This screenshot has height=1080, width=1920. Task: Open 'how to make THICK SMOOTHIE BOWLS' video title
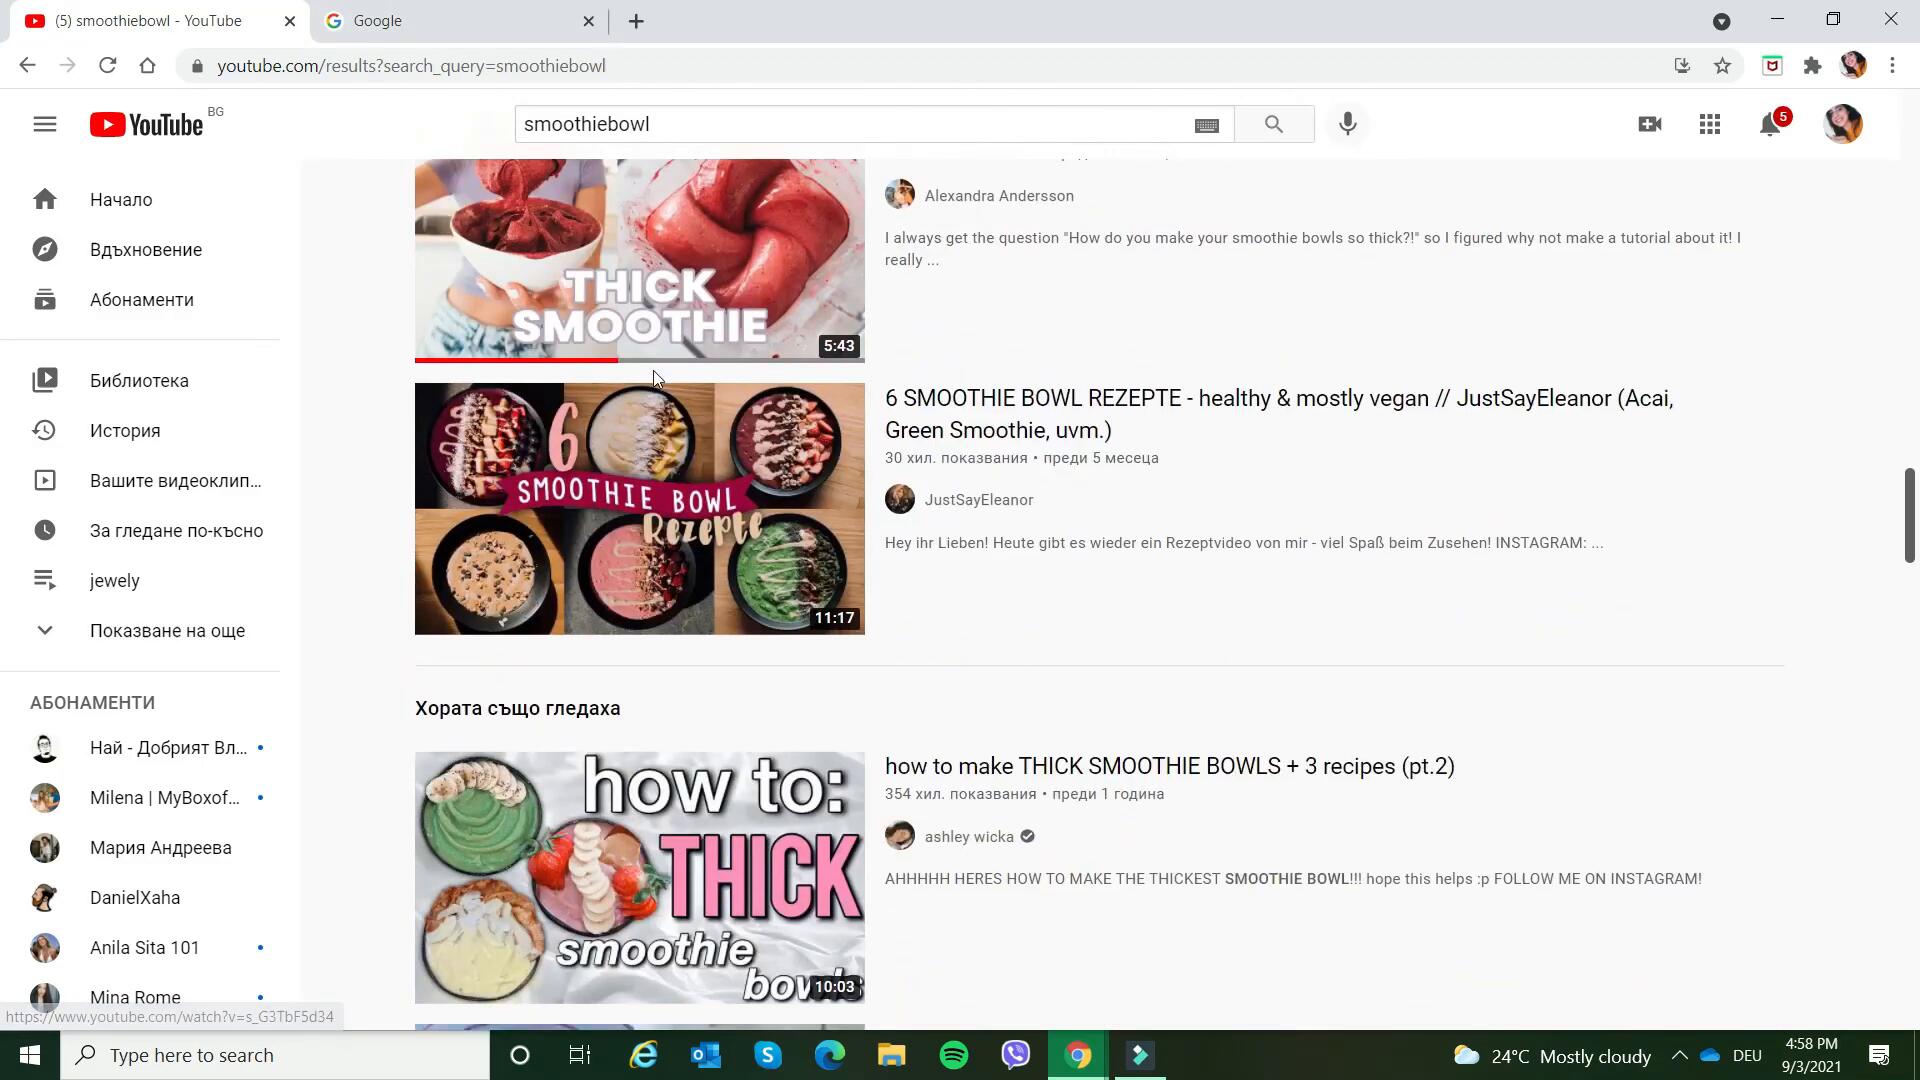pyautogui.click(x=1169, y=766)
